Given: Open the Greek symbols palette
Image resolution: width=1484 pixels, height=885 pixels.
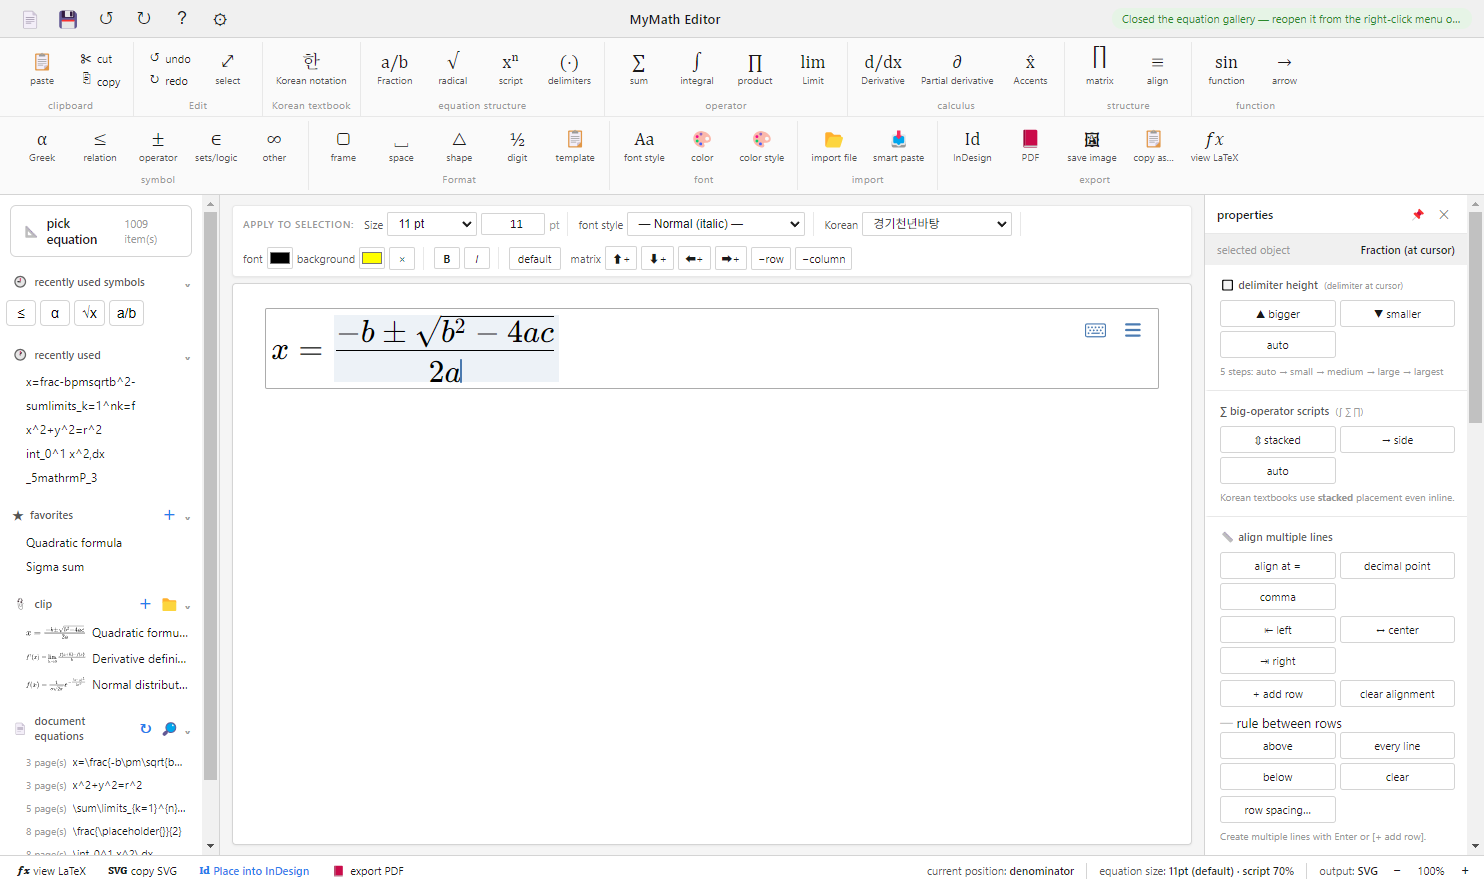Looking at the screenshot, I should [x=42, y=146].
